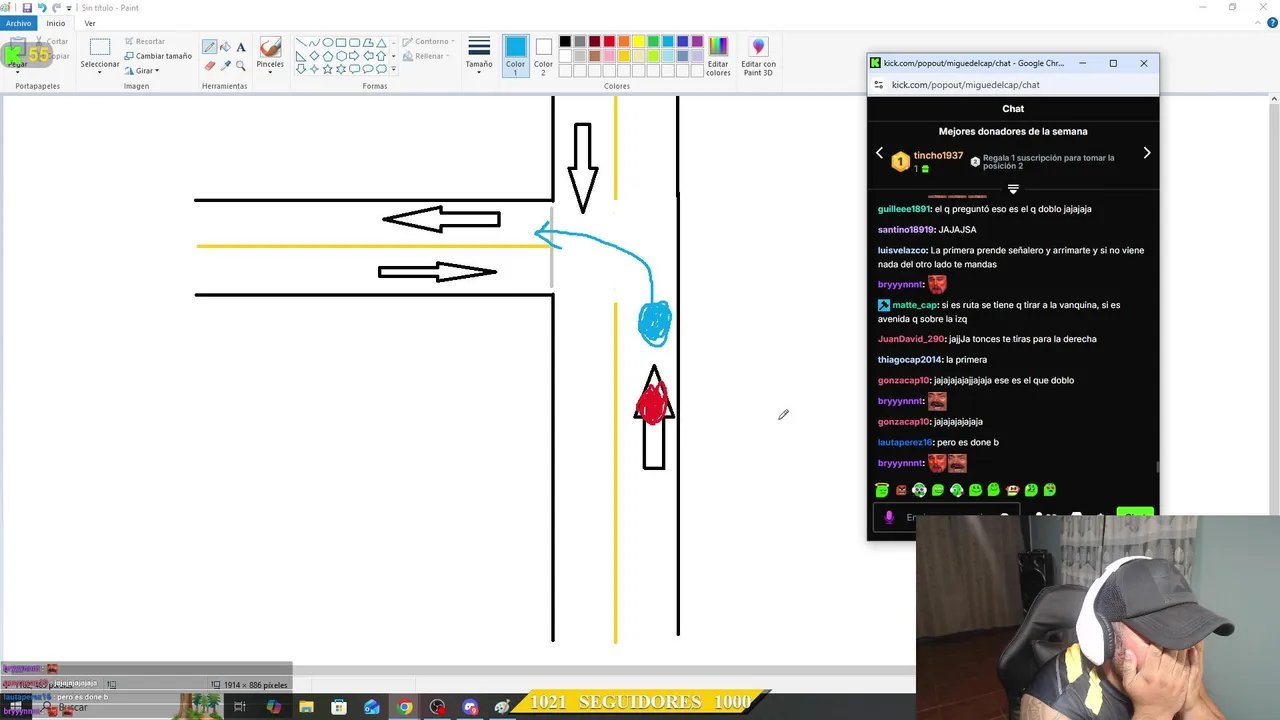Expand the Formas gallery more arrow
This screenshot has height=720, width=1280.
393,69
